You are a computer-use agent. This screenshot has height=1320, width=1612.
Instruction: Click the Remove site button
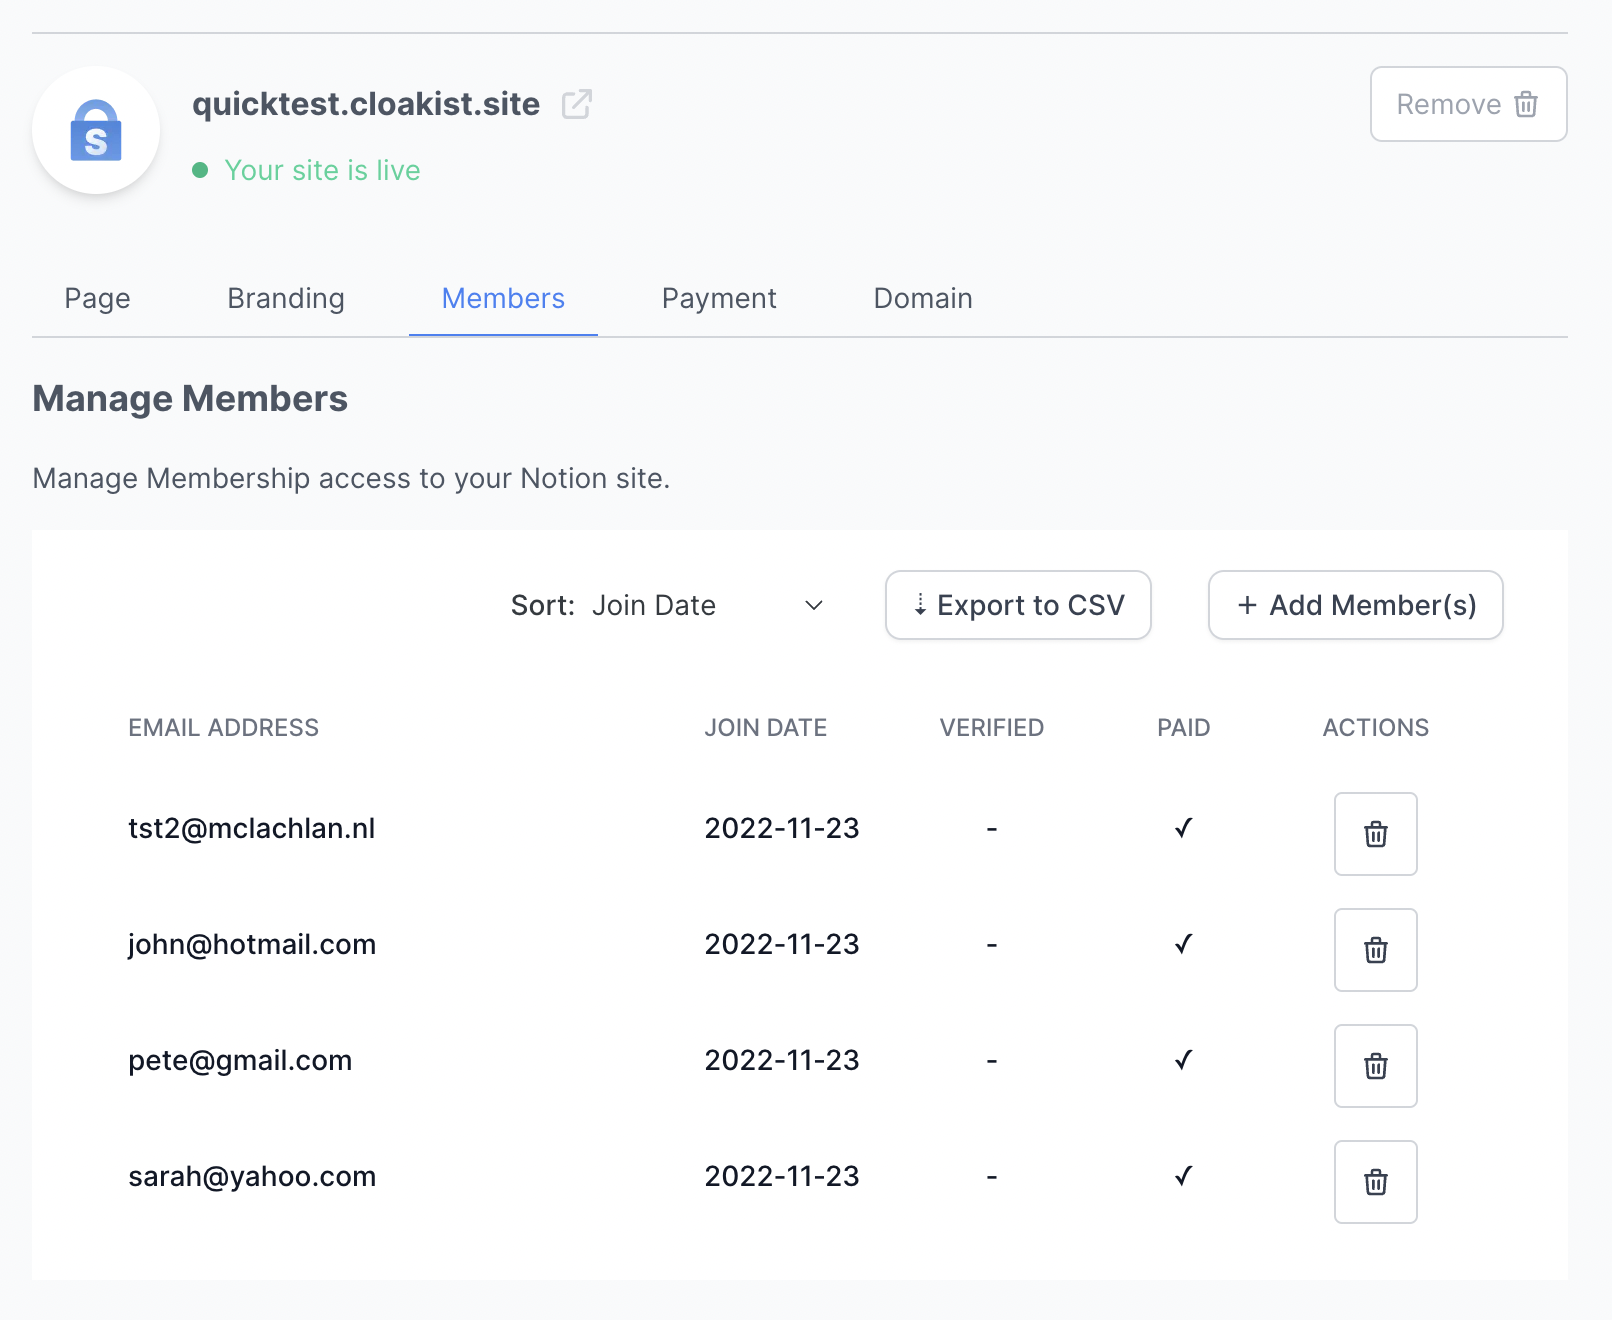[x=1468, y=104]
